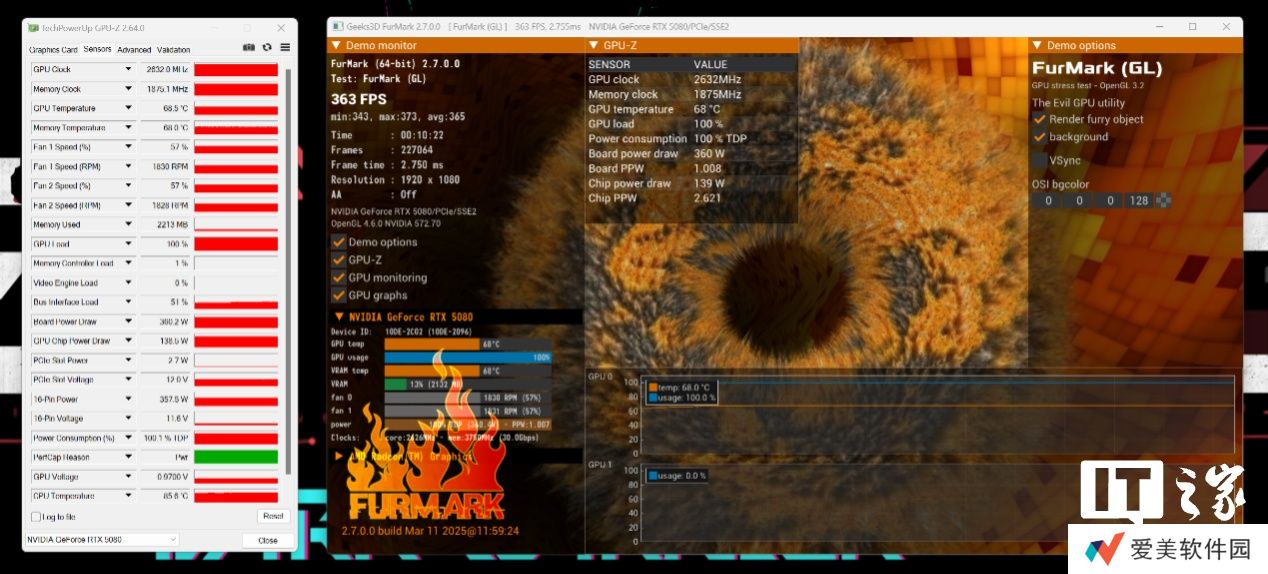Switch to the Graphics Card tab
This screenshot has width=1268, height=574.
tap(53, 49)
